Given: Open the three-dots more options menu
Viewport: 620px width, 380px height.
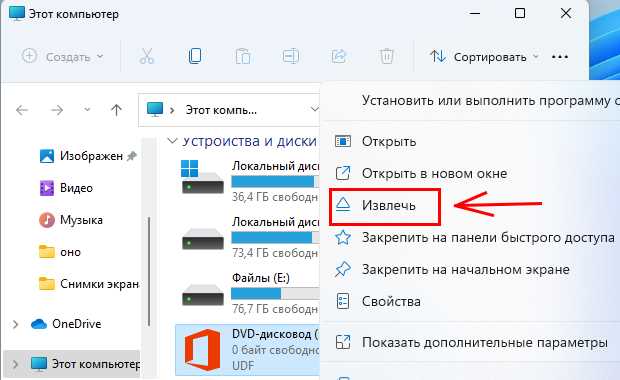Looking at the screenshot, I should click(x=560, y=57).
